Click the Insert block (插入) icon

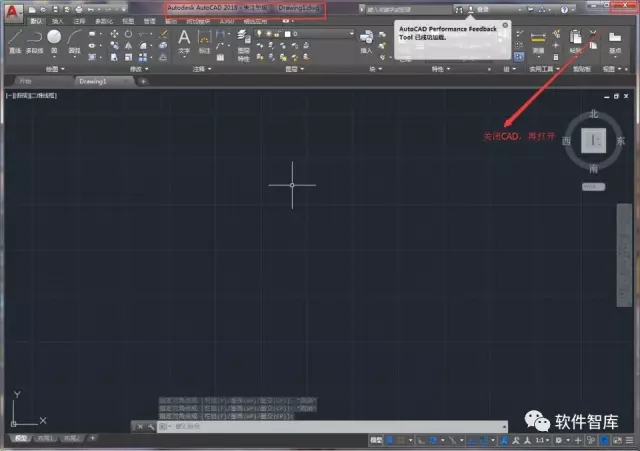(x=366, y=42)
